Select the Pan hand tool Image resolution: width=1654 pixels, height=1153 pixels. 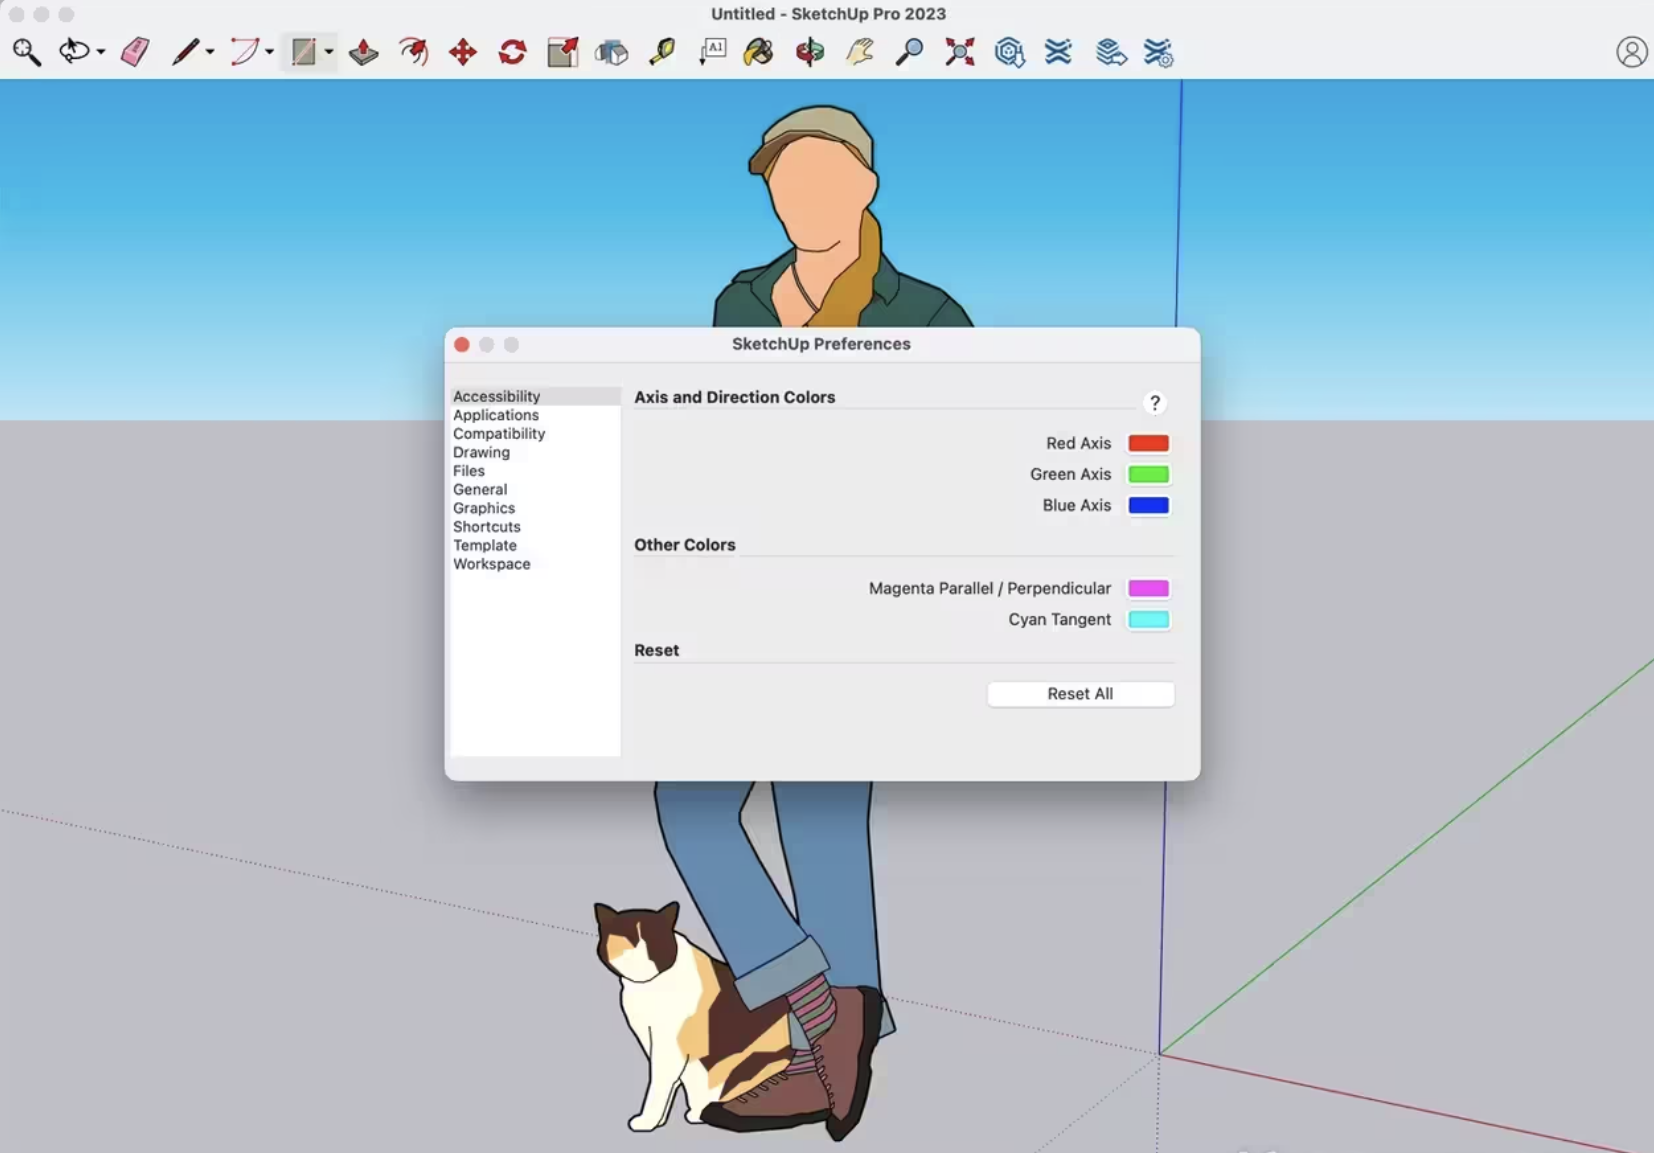coord(859,52)
